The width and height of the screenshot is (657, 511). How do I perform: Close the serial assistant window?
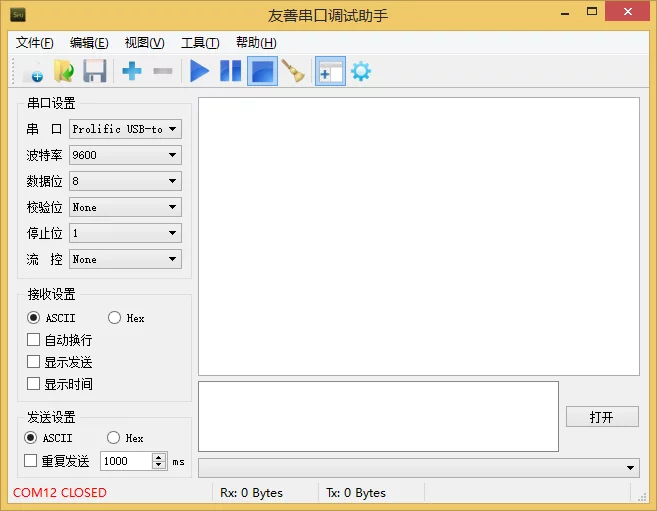(627, 12)
